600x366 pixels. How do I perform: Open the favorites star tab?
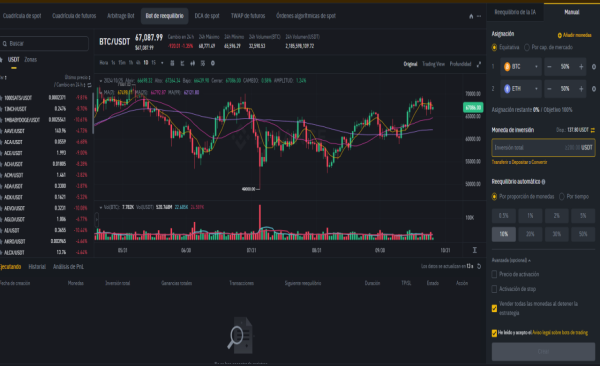1,60
